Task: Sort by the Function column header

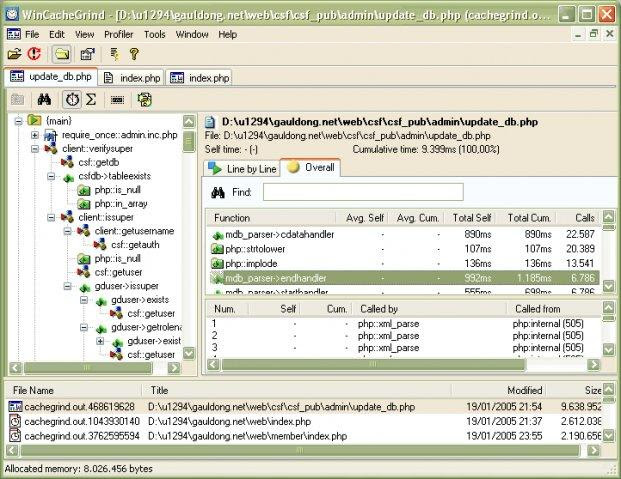Action: 270,218
